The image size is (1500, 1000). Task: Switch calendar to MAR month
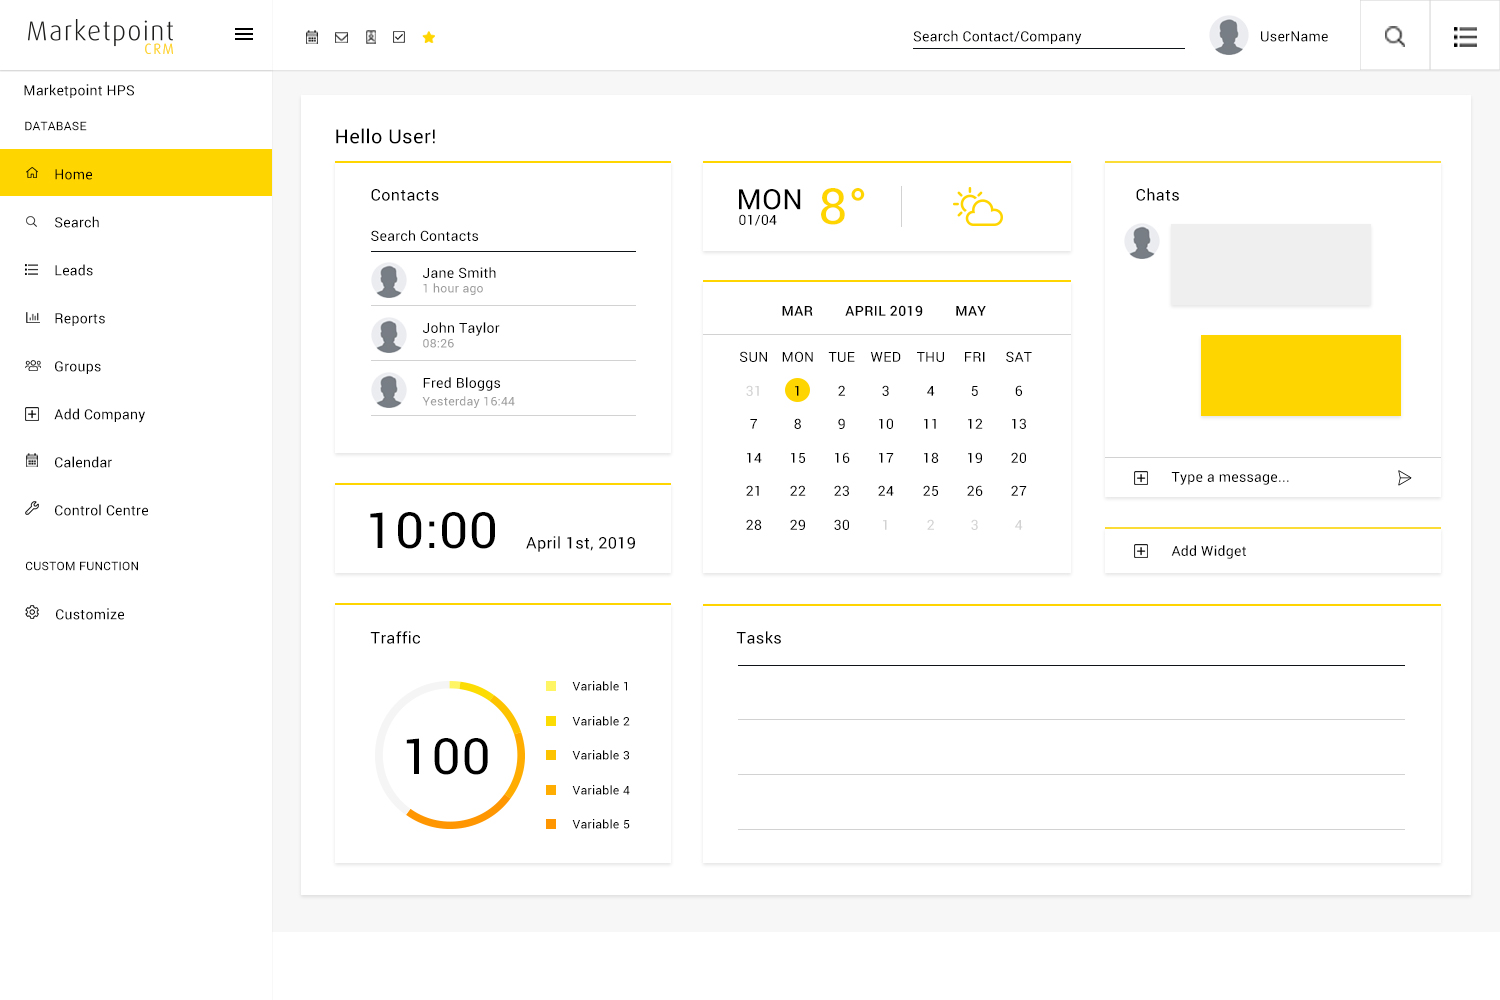point(797,311)
